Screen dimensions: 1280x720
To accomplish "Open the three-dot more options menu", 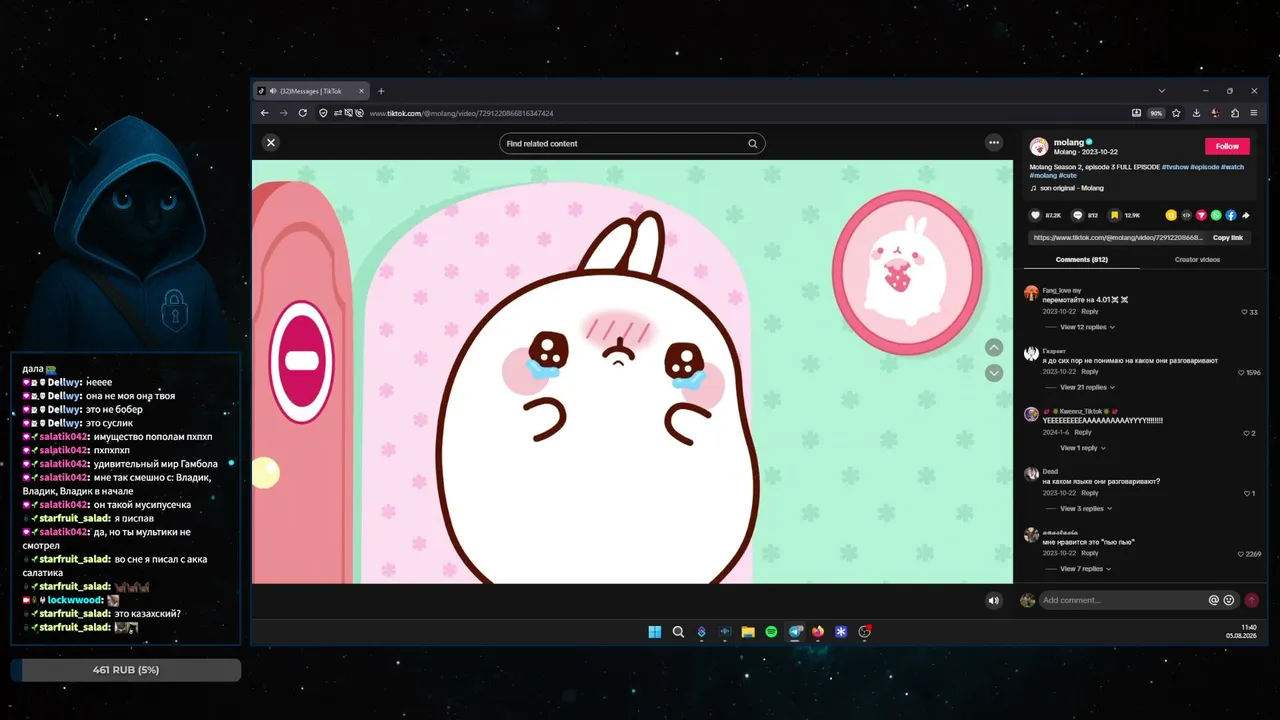I will 994,143.
